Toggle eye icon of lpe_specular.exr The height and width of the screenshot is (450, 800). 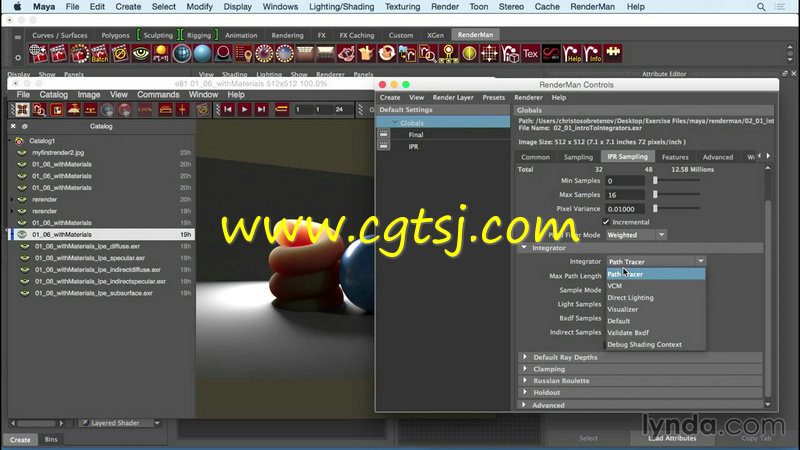tap(24, 258)
